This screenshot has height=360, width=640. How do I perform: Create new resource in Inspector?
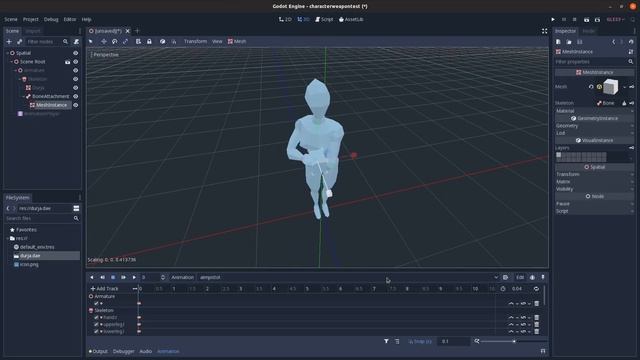tap(558, 42)
